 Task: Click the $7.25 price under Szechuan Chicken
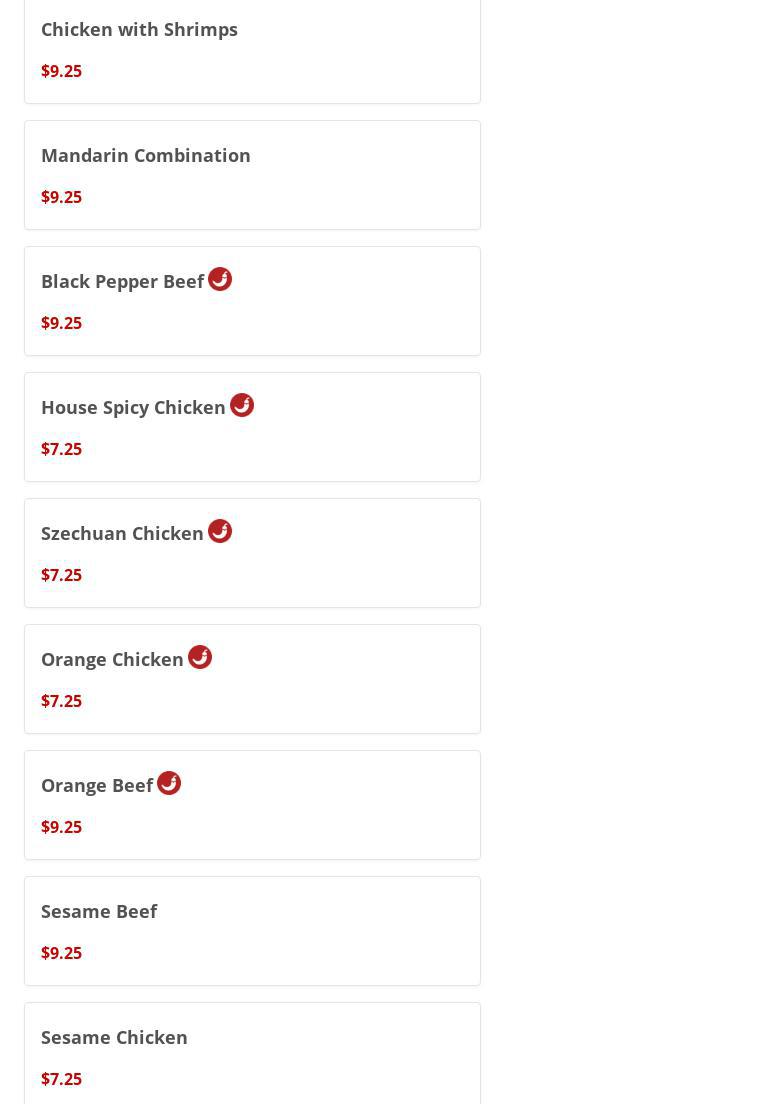(x=61, y=575)
